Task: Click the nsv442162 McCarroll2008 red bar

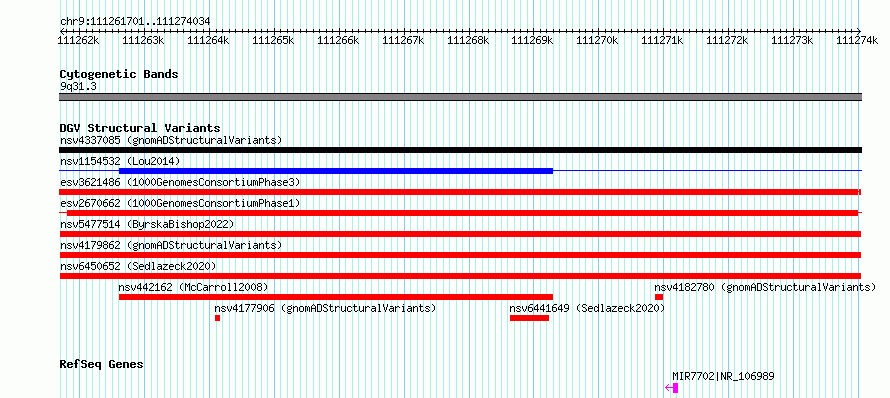Action: click(335, 297)
